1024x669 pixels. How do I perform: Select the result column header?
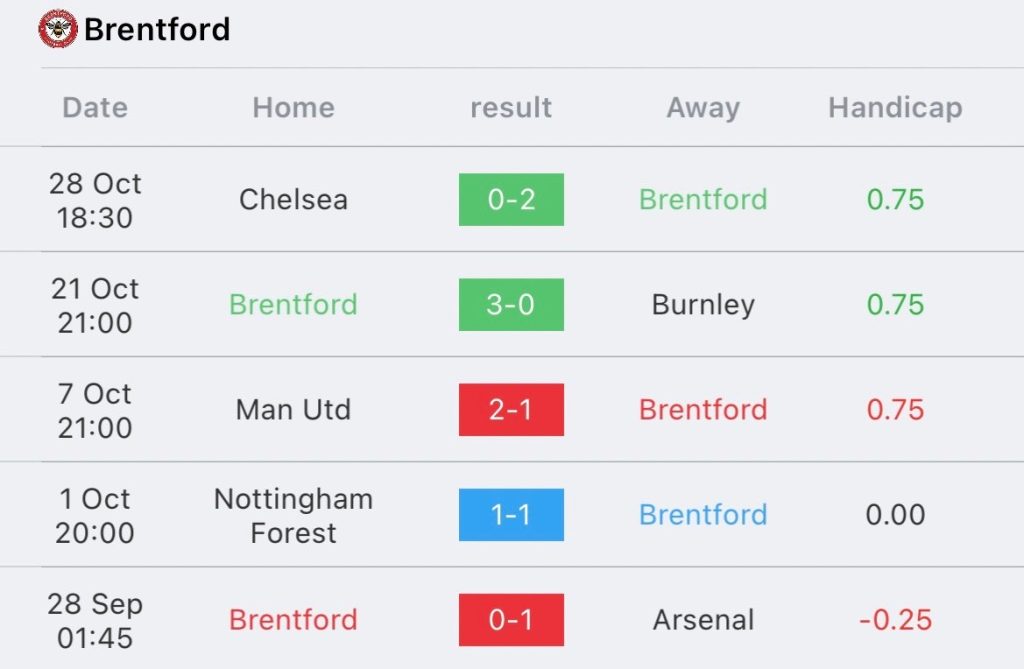[x=511, y=108]
